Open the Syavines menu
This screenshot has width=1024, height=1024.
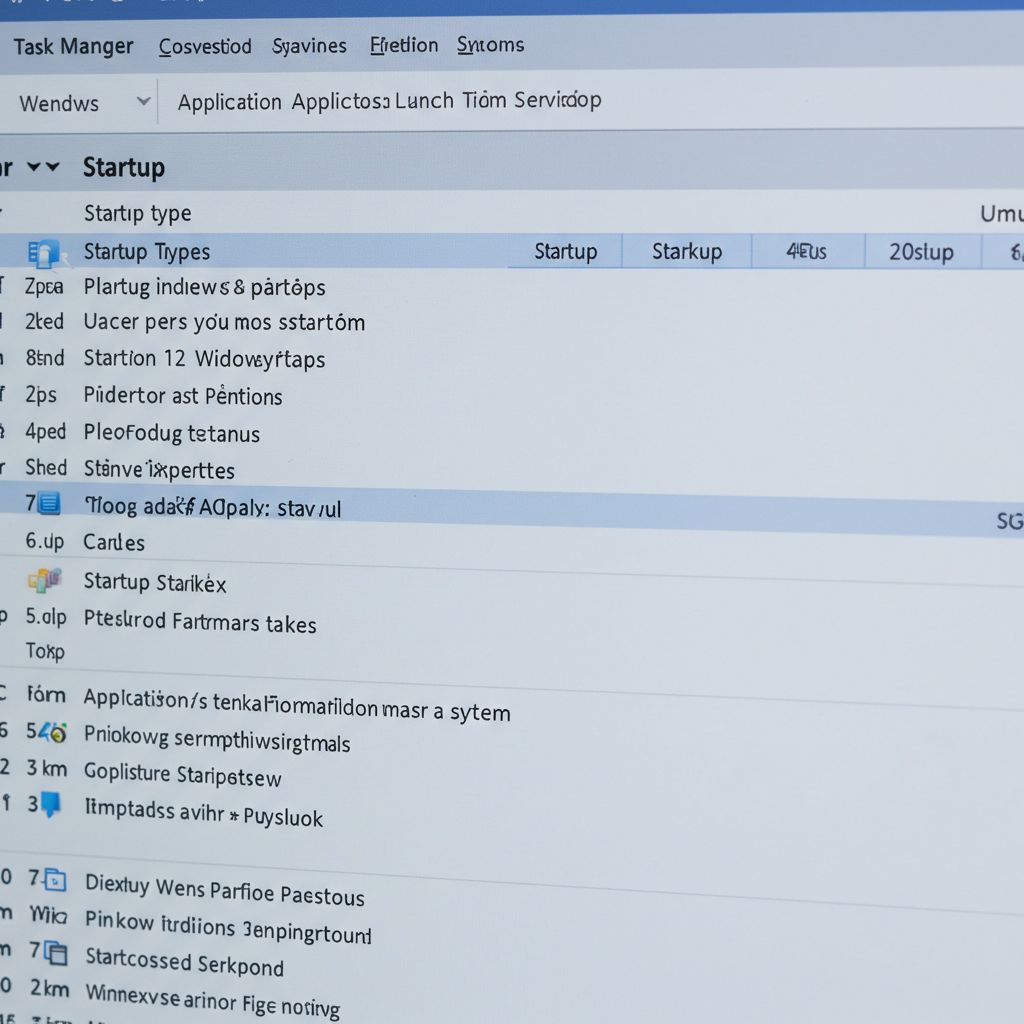pyautogui.click(x=310, y=46)
